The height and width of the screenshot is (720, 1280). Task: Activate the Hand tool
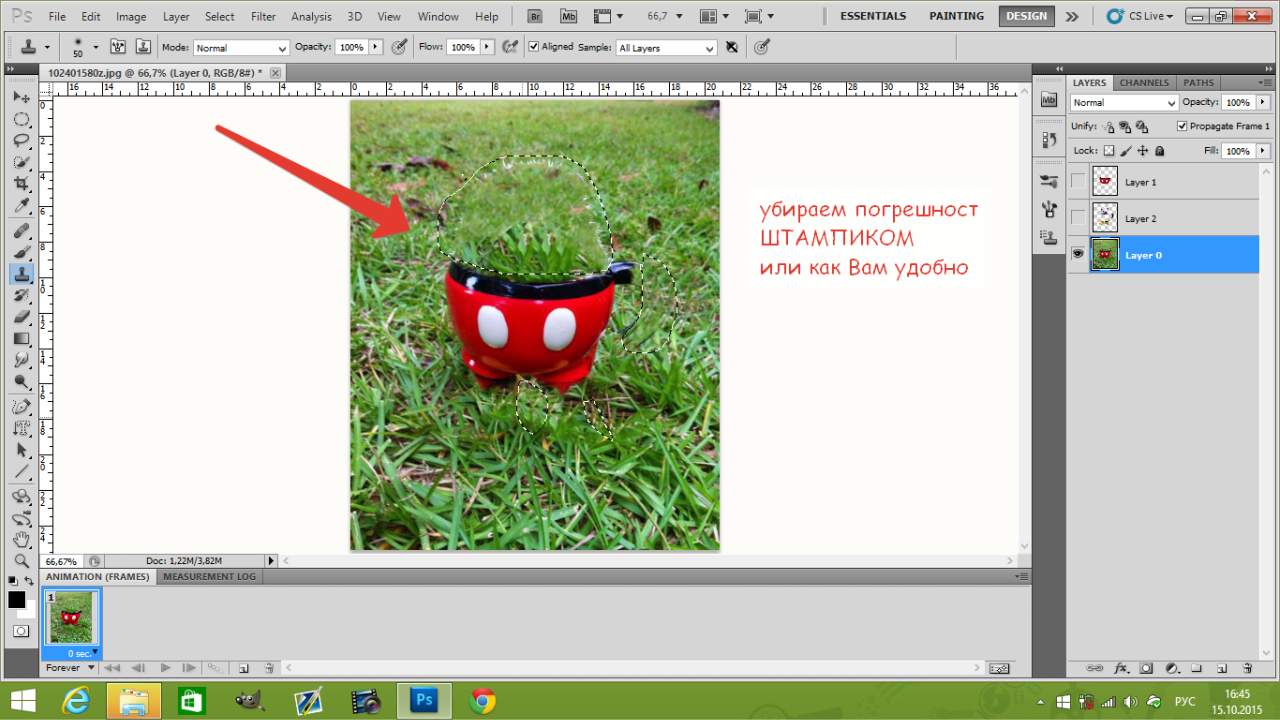point(21,540)
